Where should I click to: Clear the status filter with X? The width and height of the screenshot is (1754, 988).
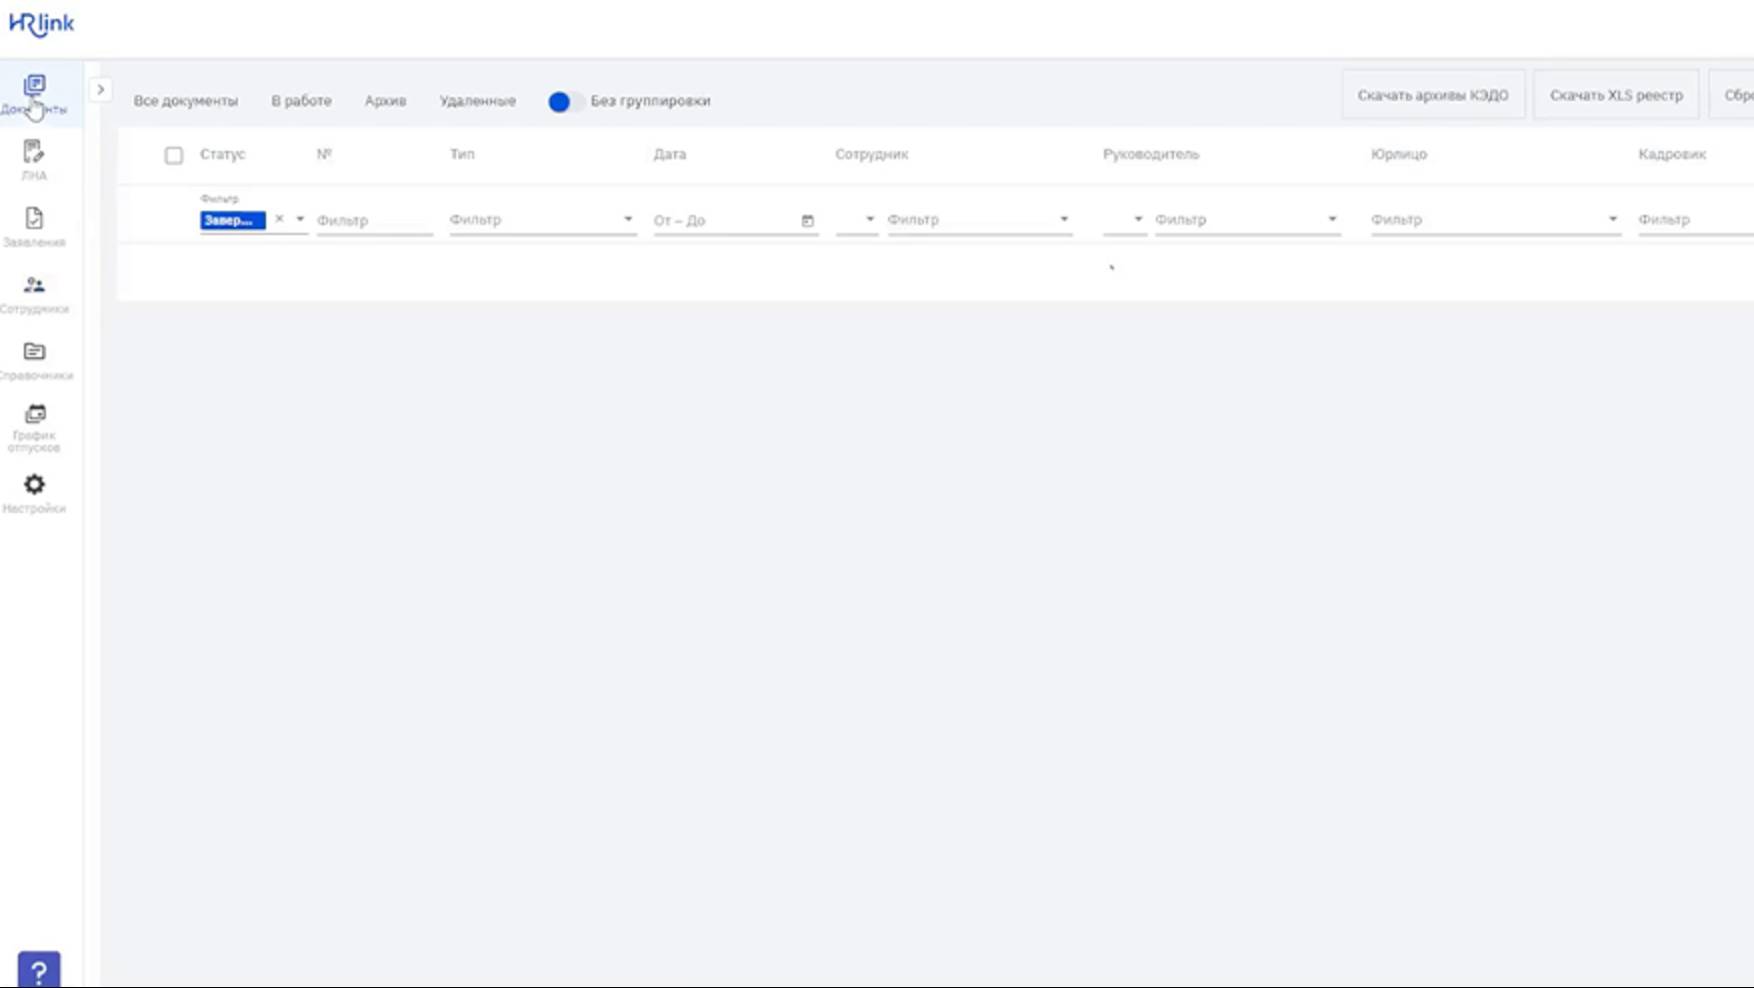point(279,219)
